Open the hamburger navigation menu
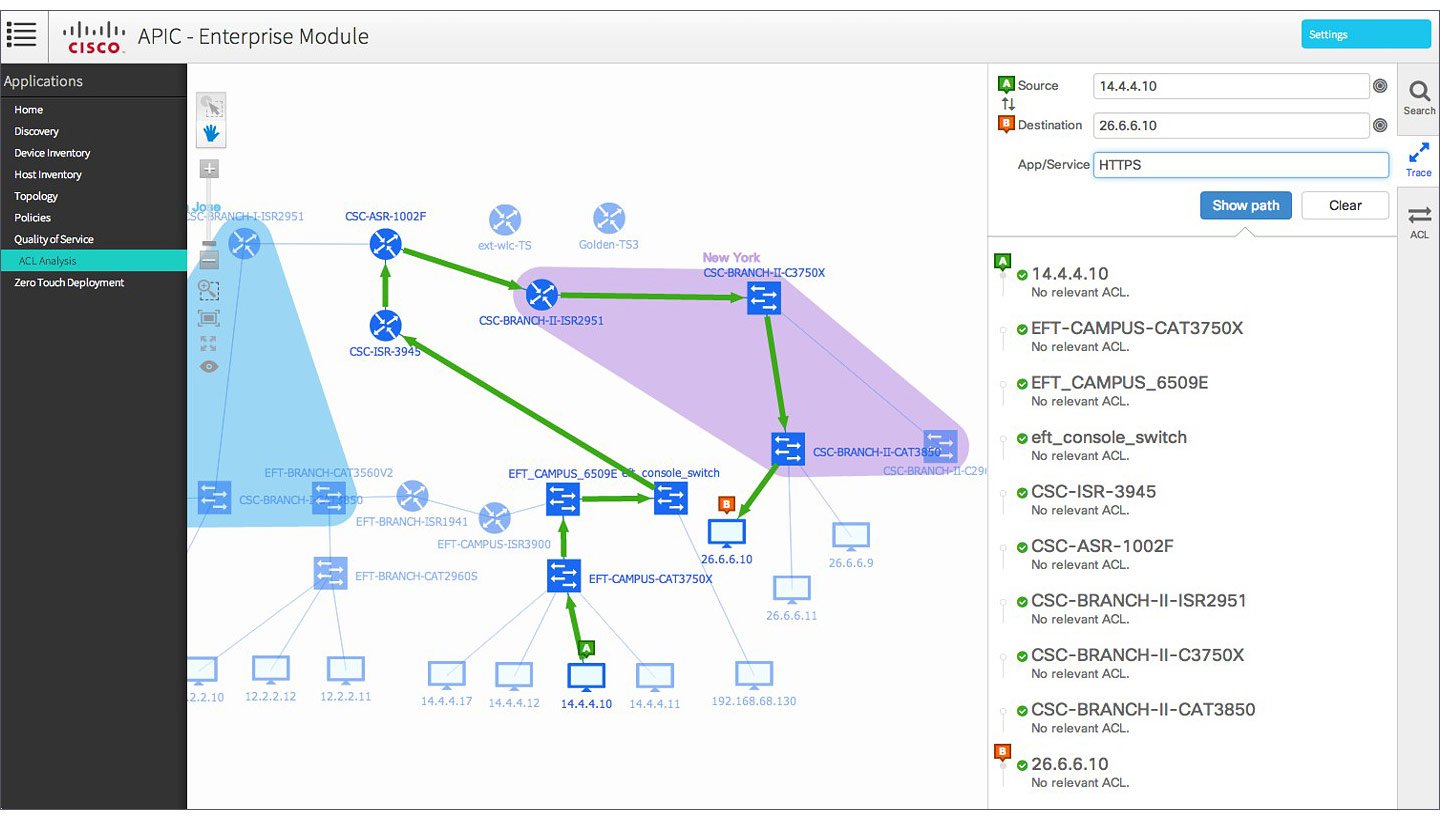This screenshot has height=820, width=1440. 21,35
